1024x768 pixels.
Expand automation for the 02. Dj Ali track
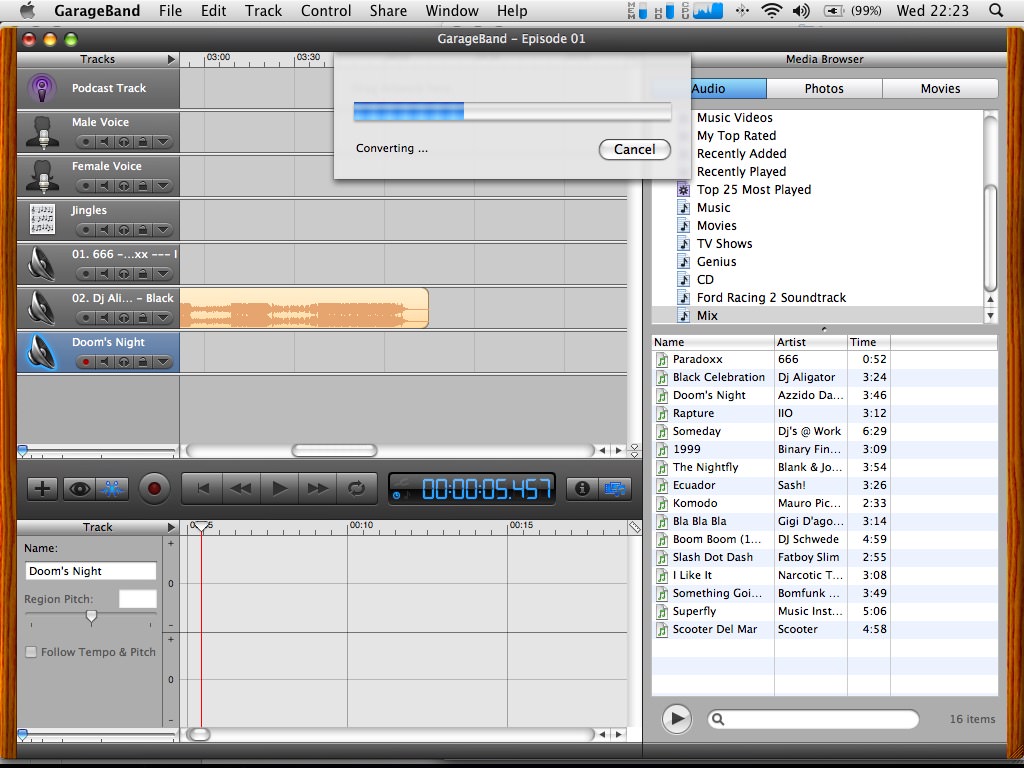pos(163,317)
